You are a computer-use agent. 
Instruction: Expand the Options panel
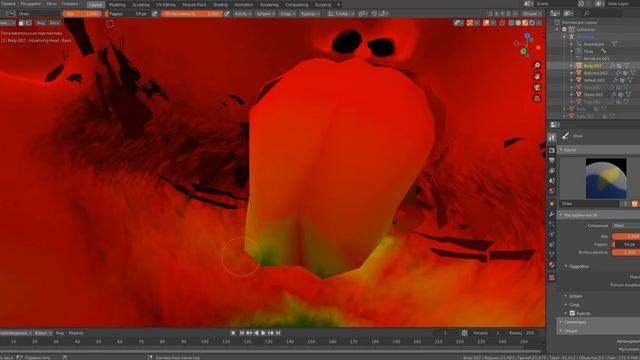(599, 331)
